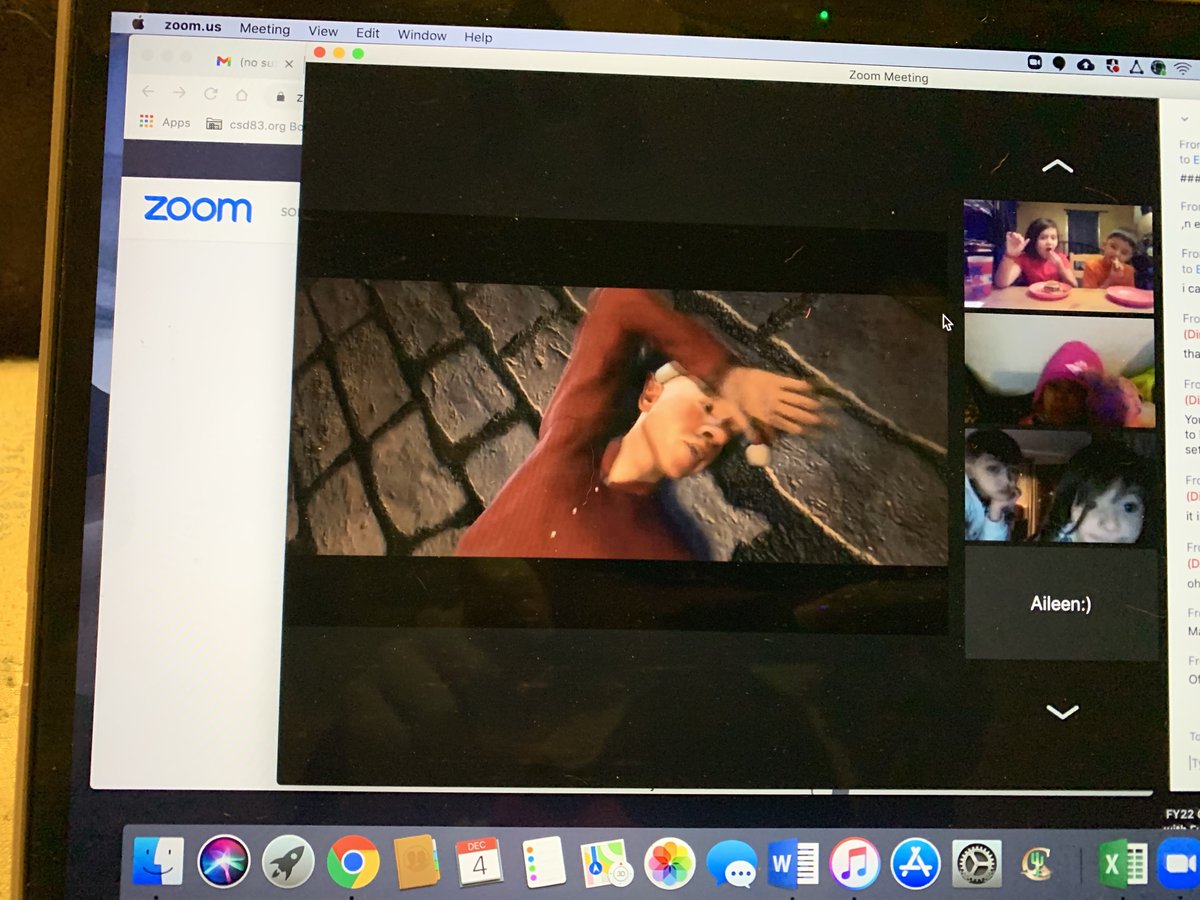The height and width of the screenshot is (900, 1200).
Task: Click Chrome back arrow button
Action: (148, 92)
